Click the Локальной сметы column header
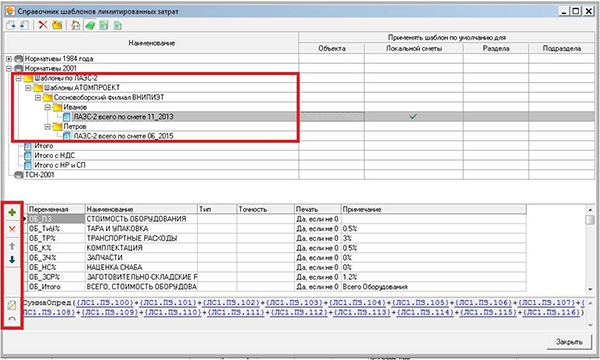The height and width of the screenshot is (360, 600). [414, 49]
